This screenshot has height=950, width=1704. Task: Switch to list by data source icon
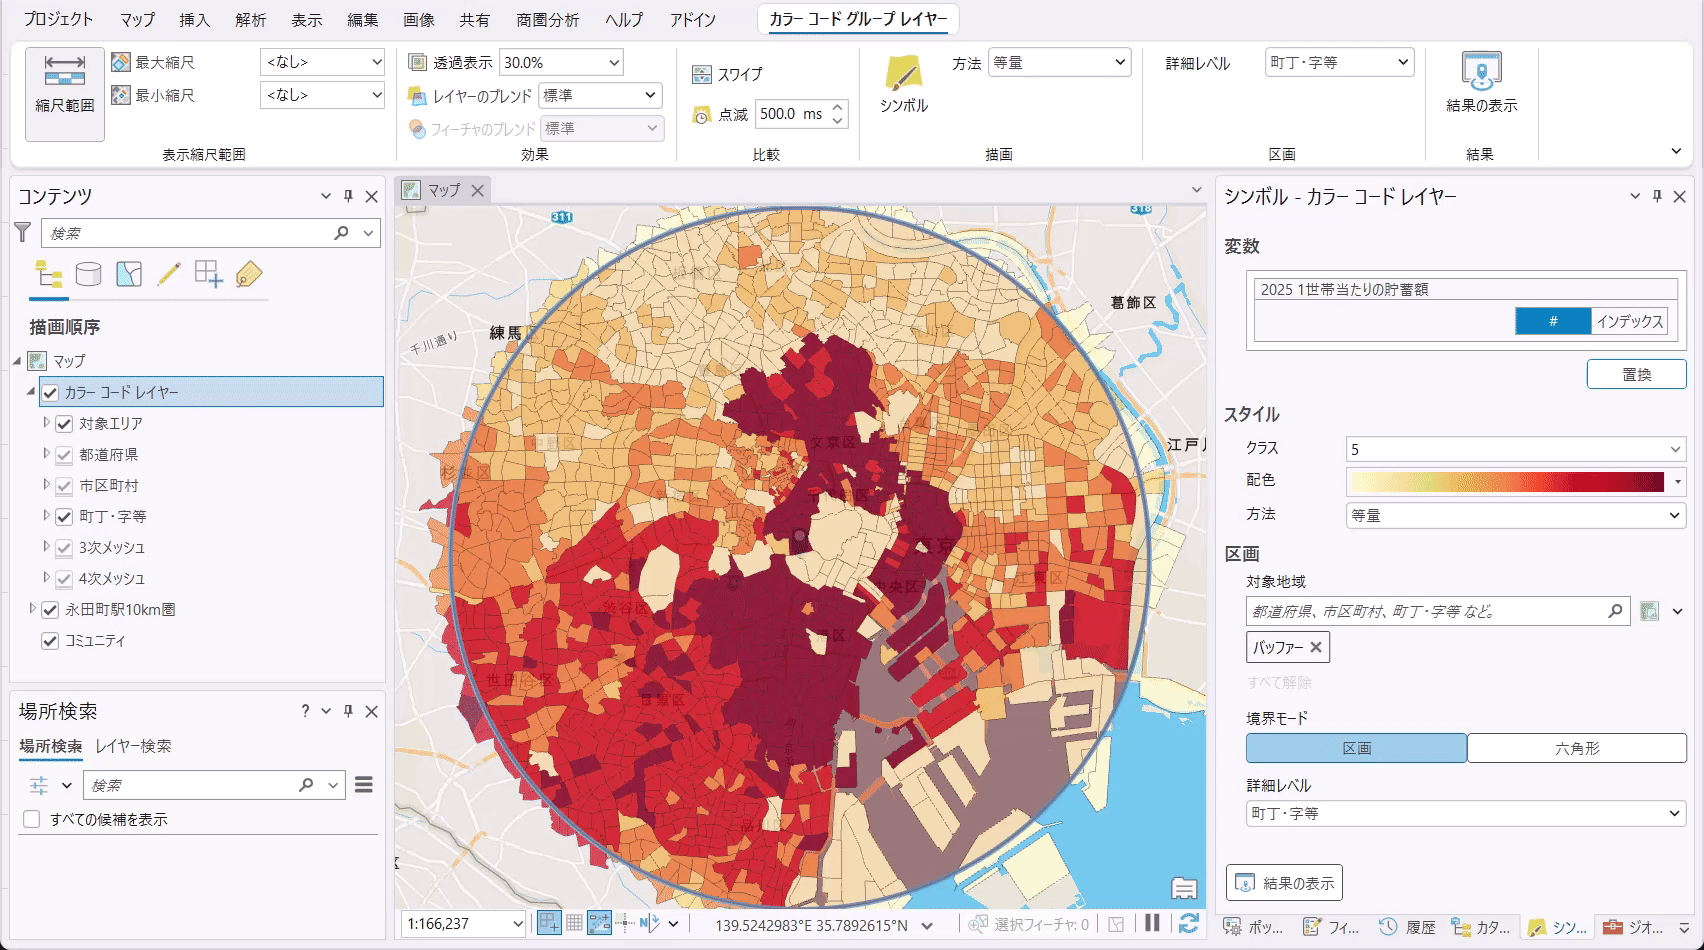(x=89, y=274)
